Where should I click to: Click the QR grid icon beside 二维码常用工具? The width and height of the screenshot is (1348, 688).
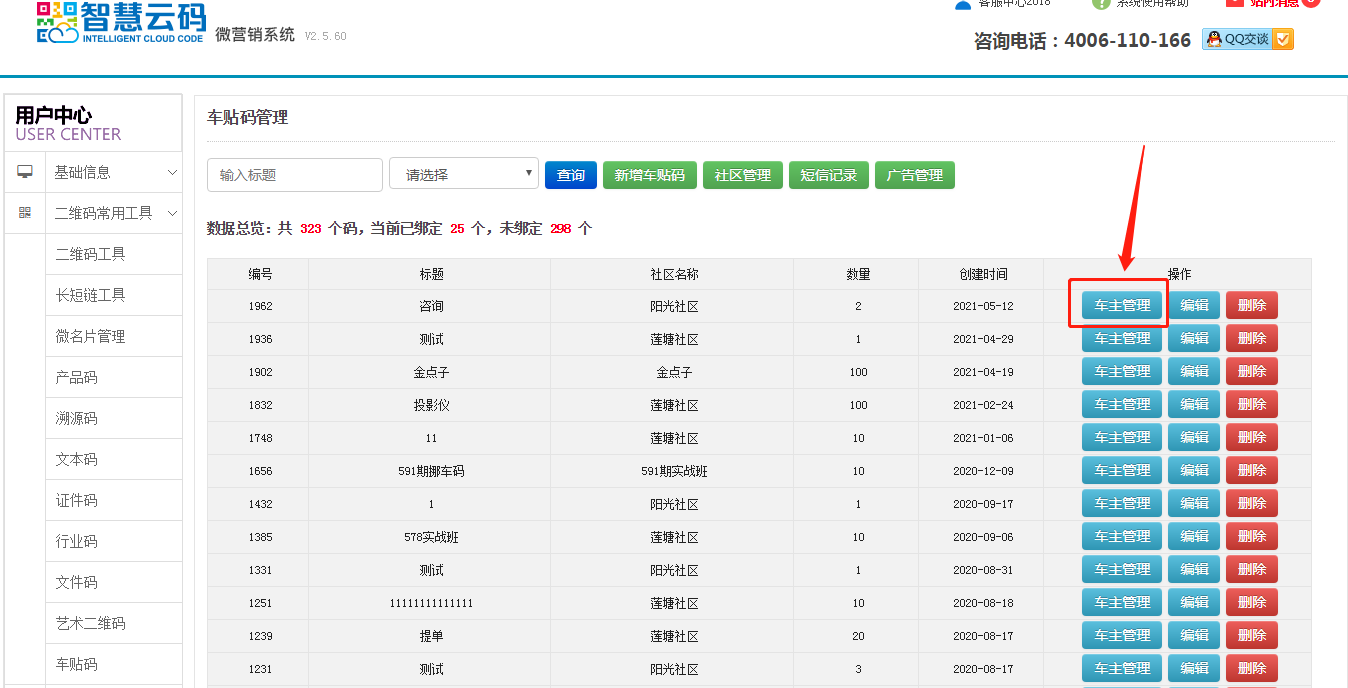click(25, 213)
